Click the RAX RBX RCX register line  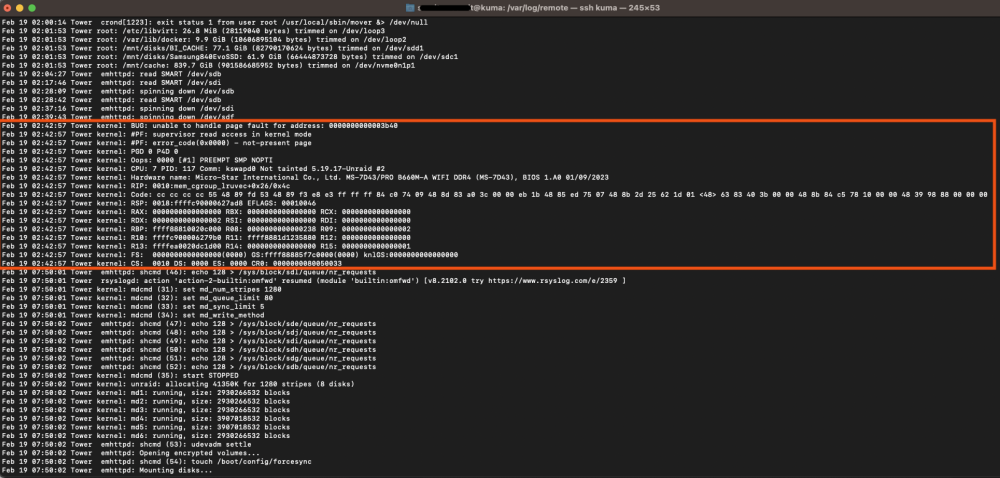point(206,212)
